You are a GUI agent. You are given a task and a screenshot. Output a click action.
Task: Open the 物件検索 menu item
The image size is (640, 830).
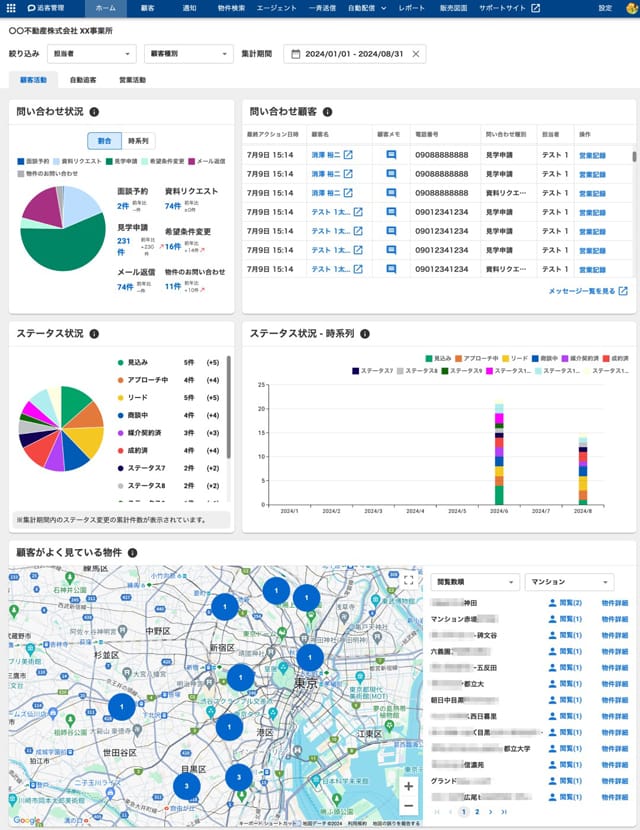[x=231, y=8]
